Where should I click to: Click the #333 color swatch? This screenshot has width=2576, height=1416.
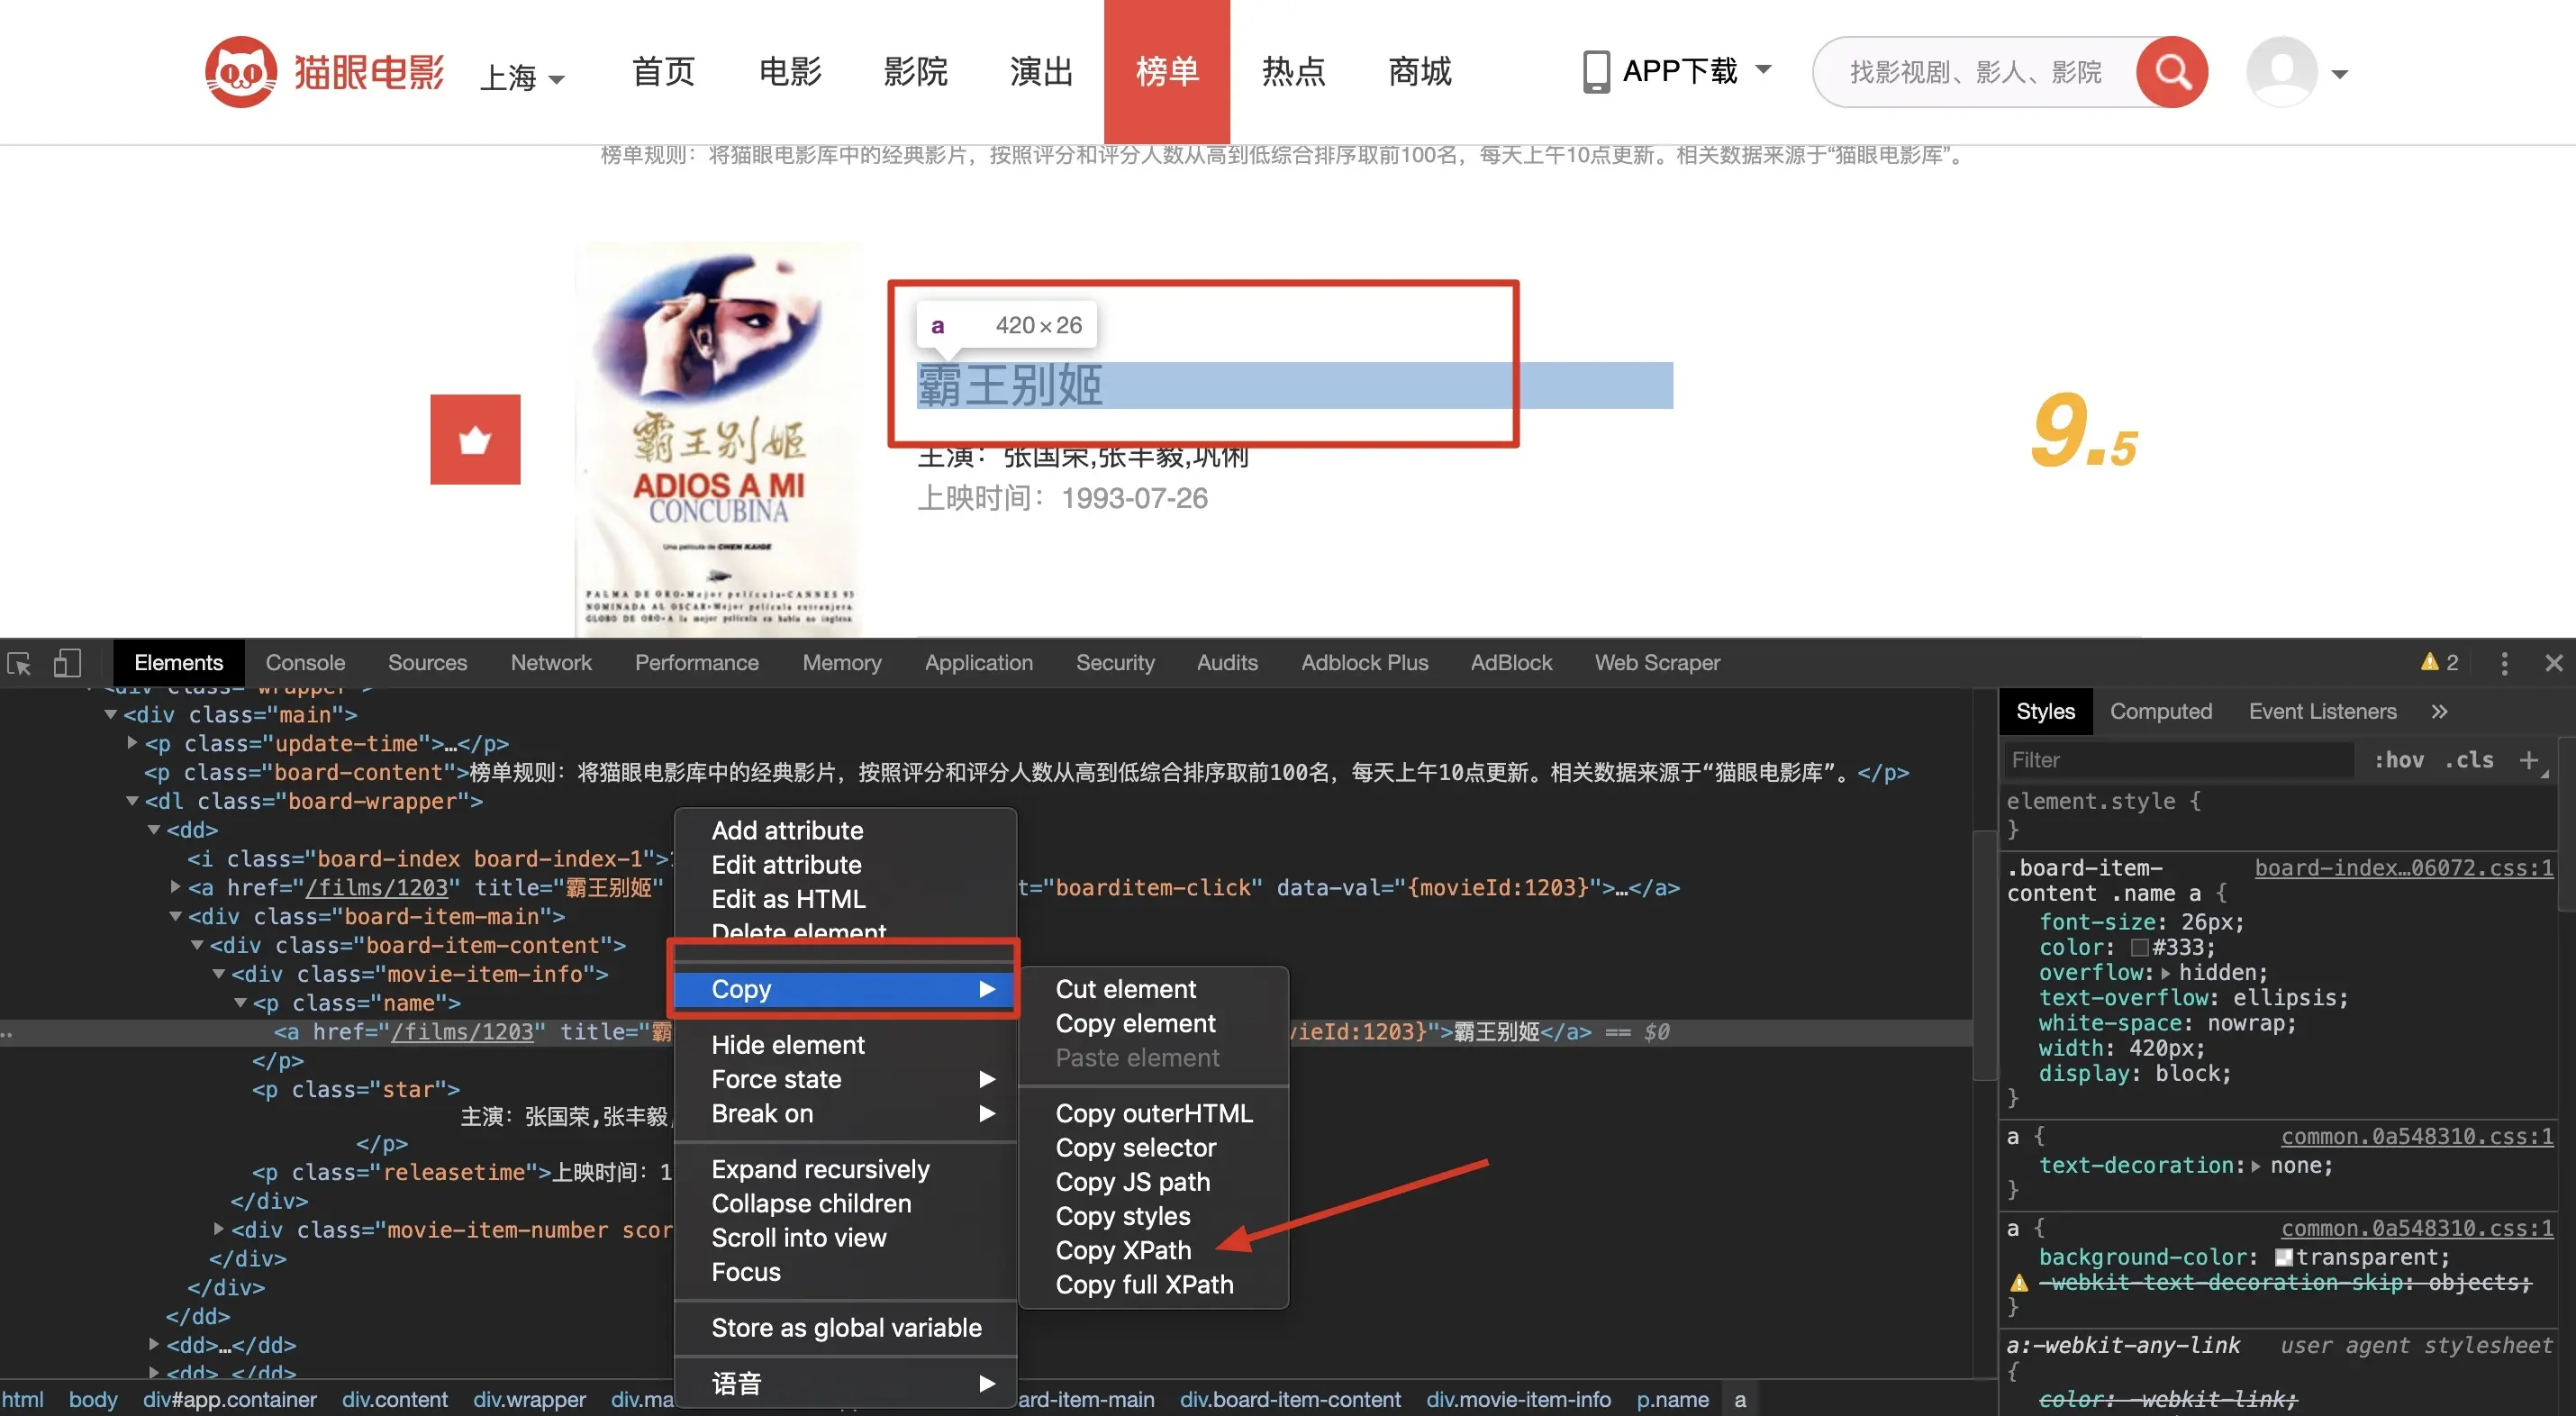point(2139,947)
